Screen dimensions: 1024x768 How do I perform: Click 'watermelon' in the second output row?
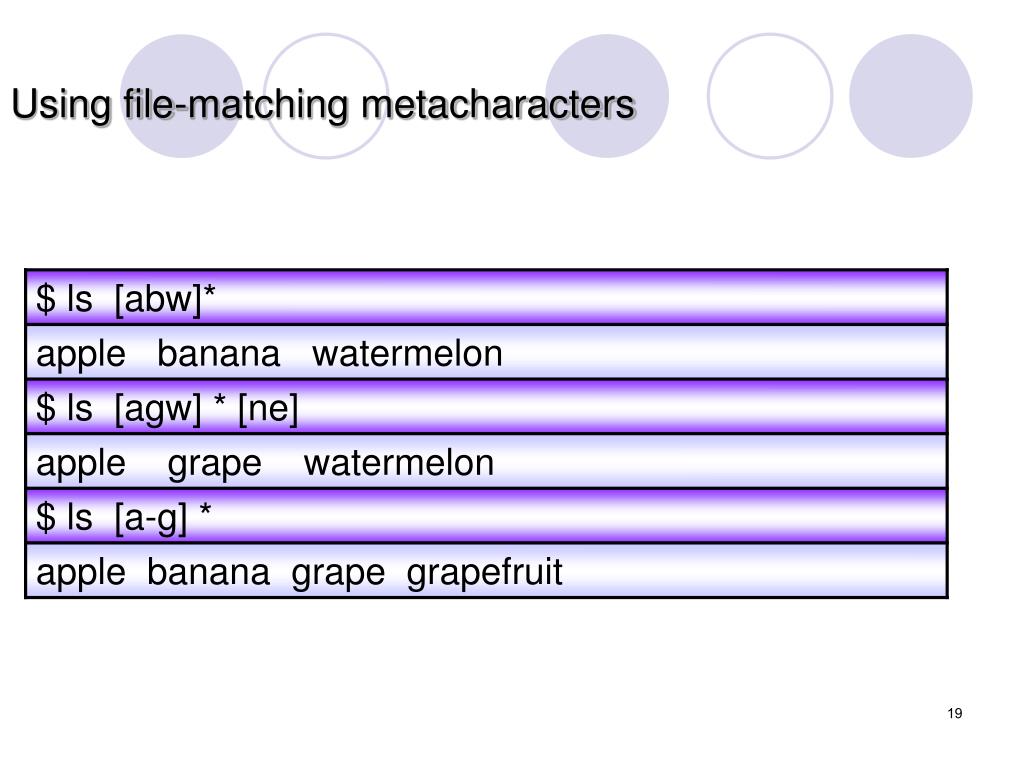pos(399,463)
